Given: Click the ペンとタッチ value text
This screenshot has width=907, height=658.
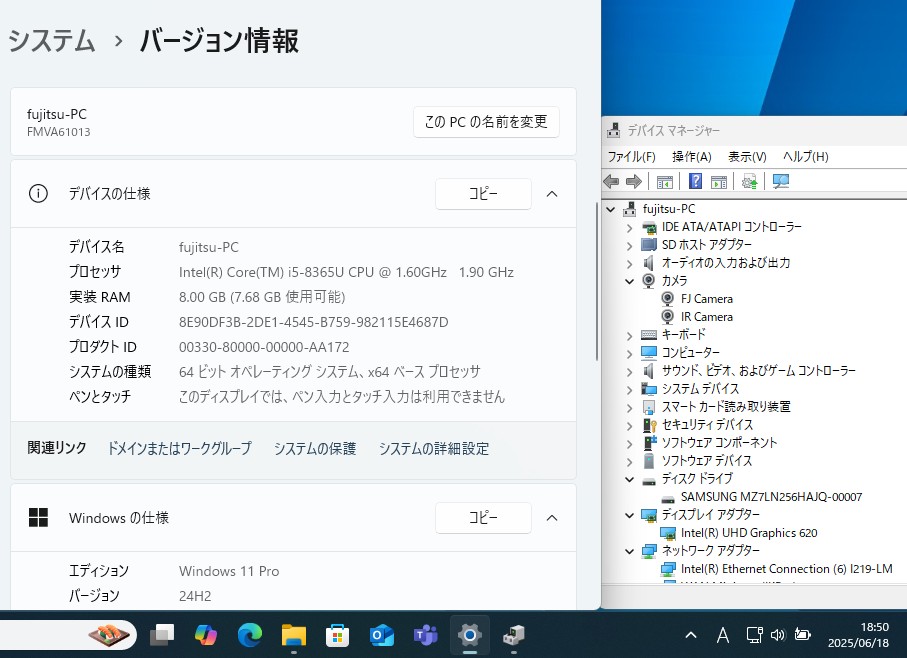Looking at the screenshot, I should (342, 397).
